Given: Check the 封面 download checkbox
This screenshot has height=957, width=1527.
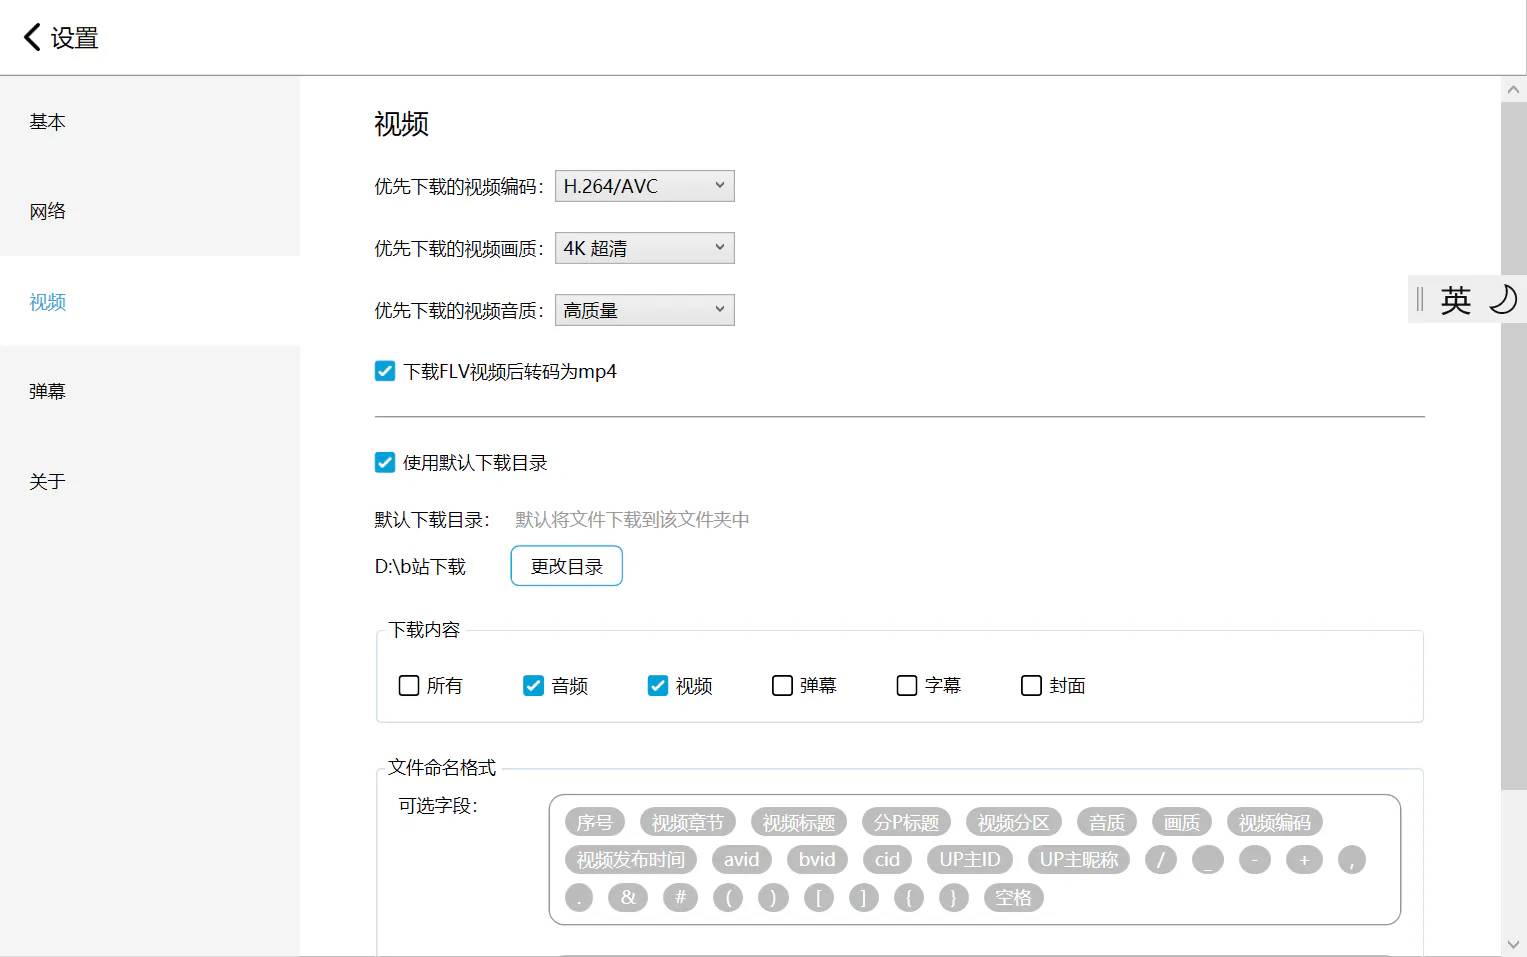Looking at the screenshot, I should 1031,686.
